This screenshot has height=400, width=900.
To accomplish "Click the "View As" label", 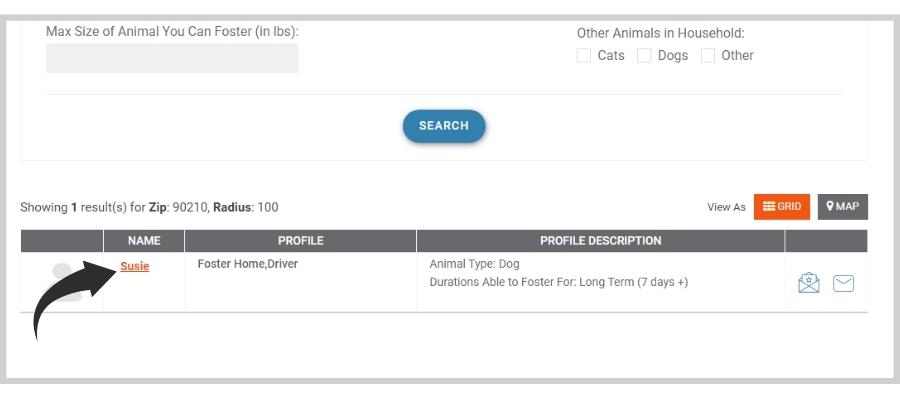I will [x=726, y=207].
